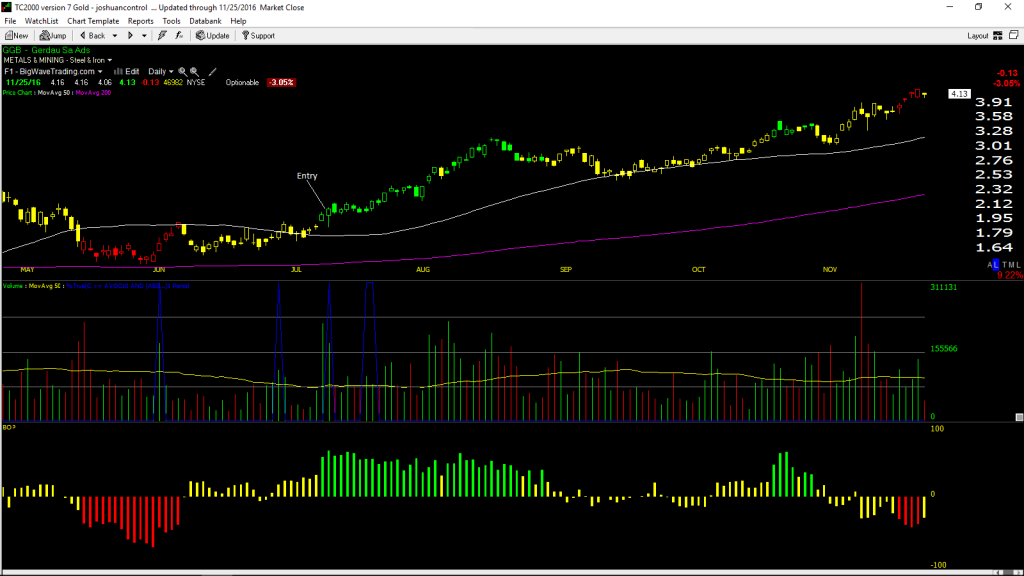
Task: Click the Volume legend label
Action: 14,286
